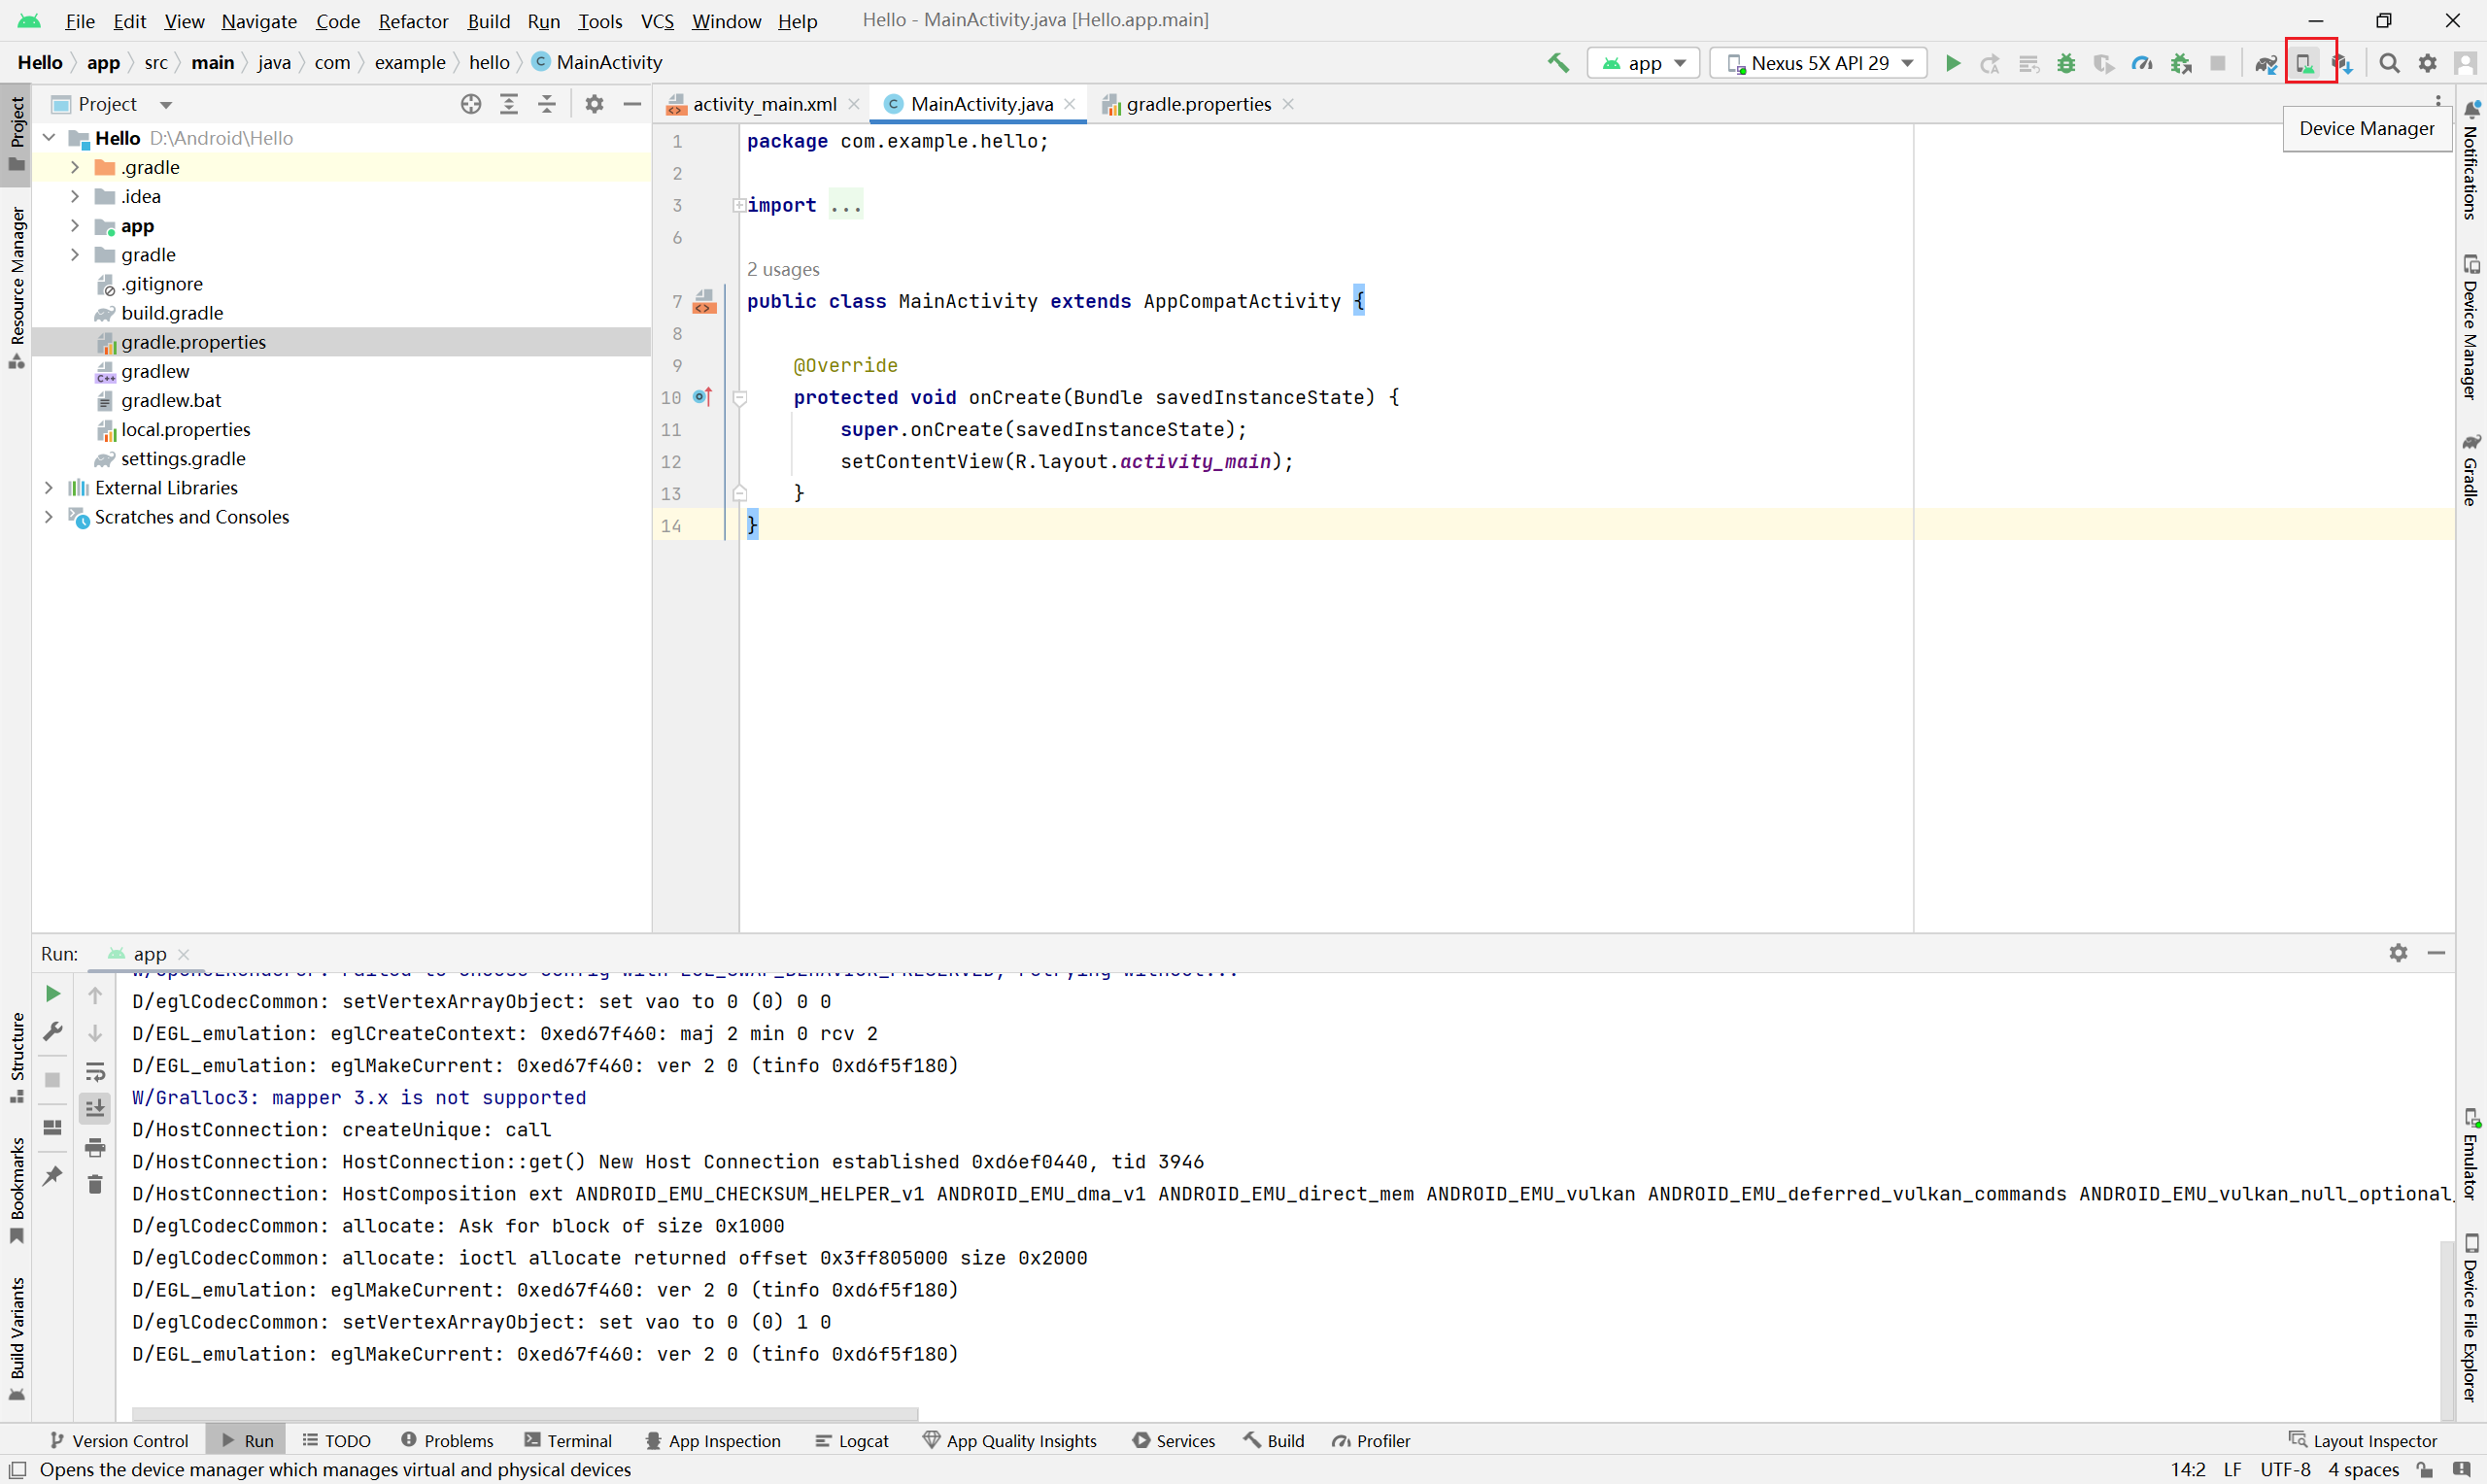Open the Build menu

(x=489, y=21)
